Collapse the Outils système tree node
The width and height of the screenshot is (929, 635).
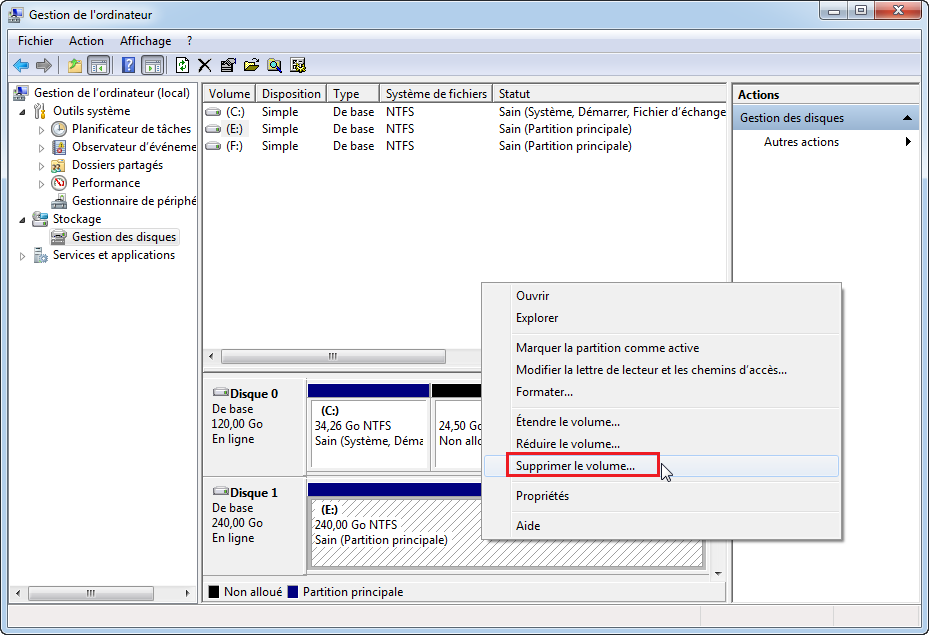pos(23,112)
